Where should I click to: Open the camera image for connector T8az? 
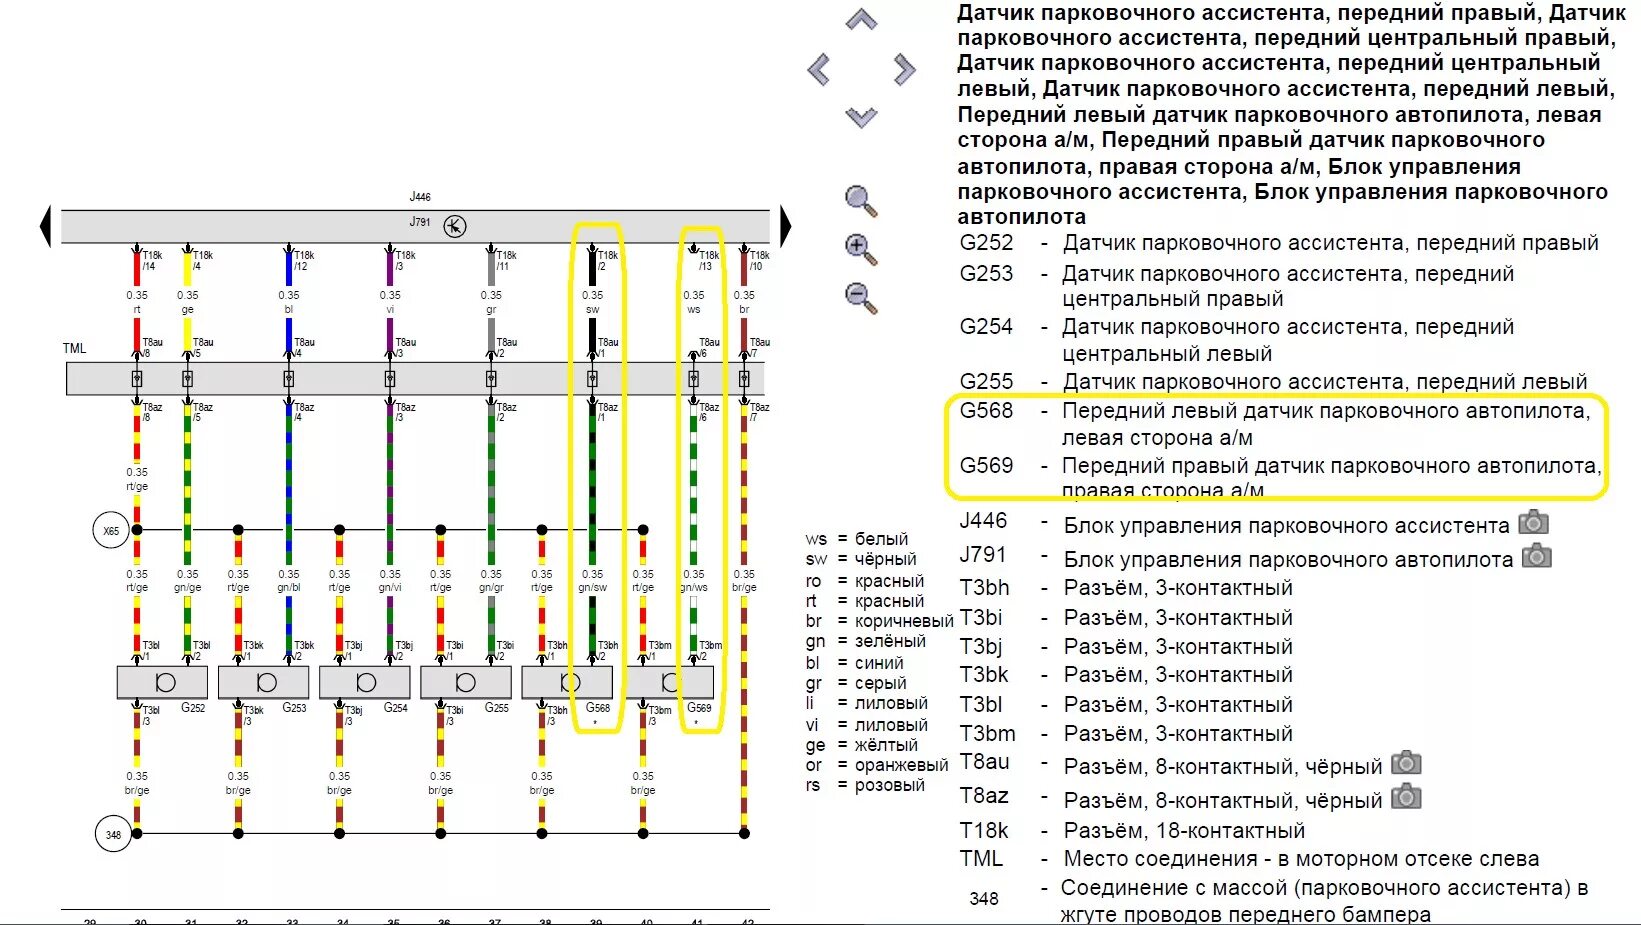point(1406,797)
